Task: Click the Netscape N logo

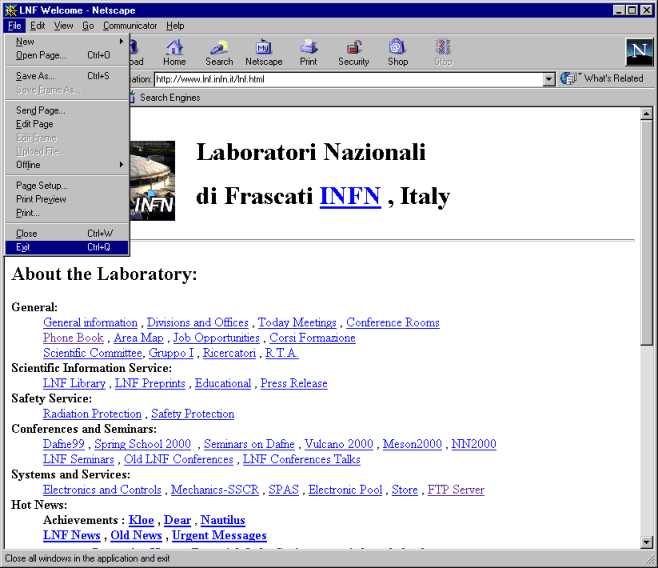Action: coord(639,52)
